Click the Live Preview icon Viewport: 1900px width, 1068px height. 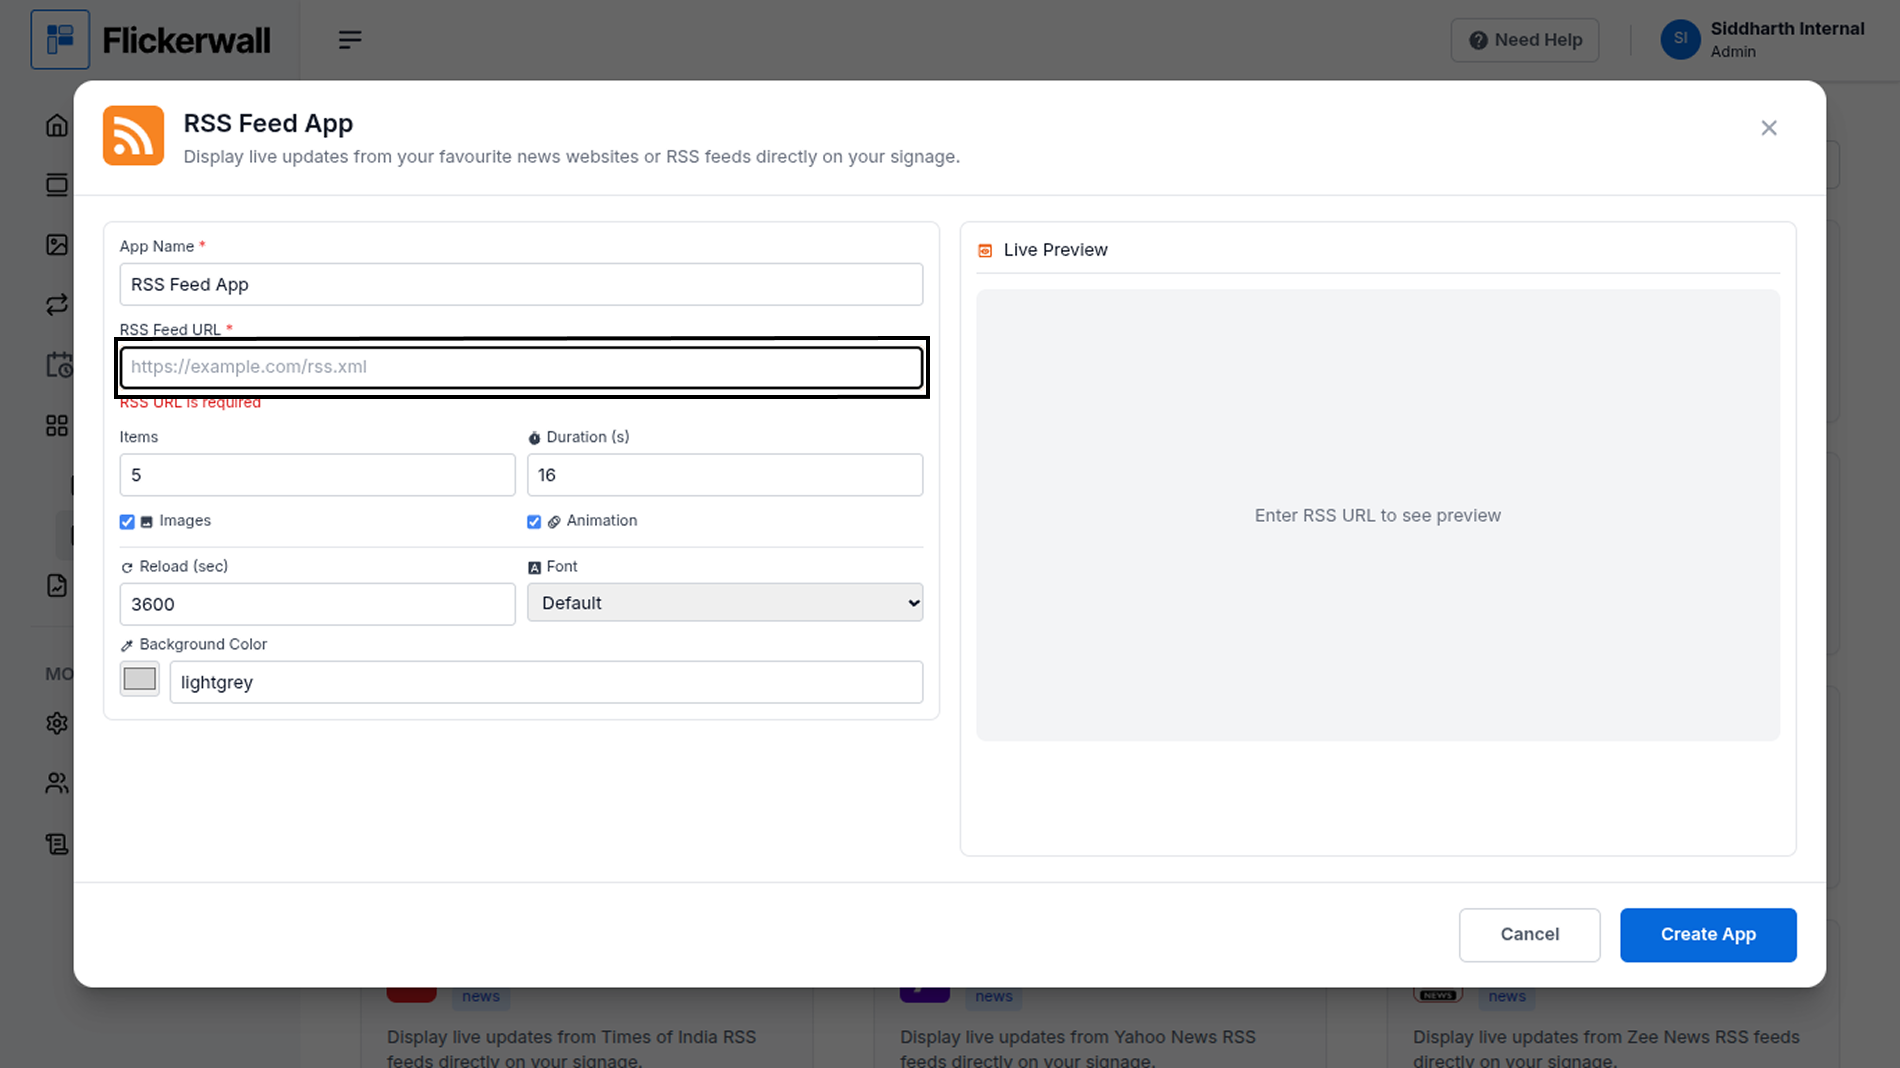(x=985, y=250)
